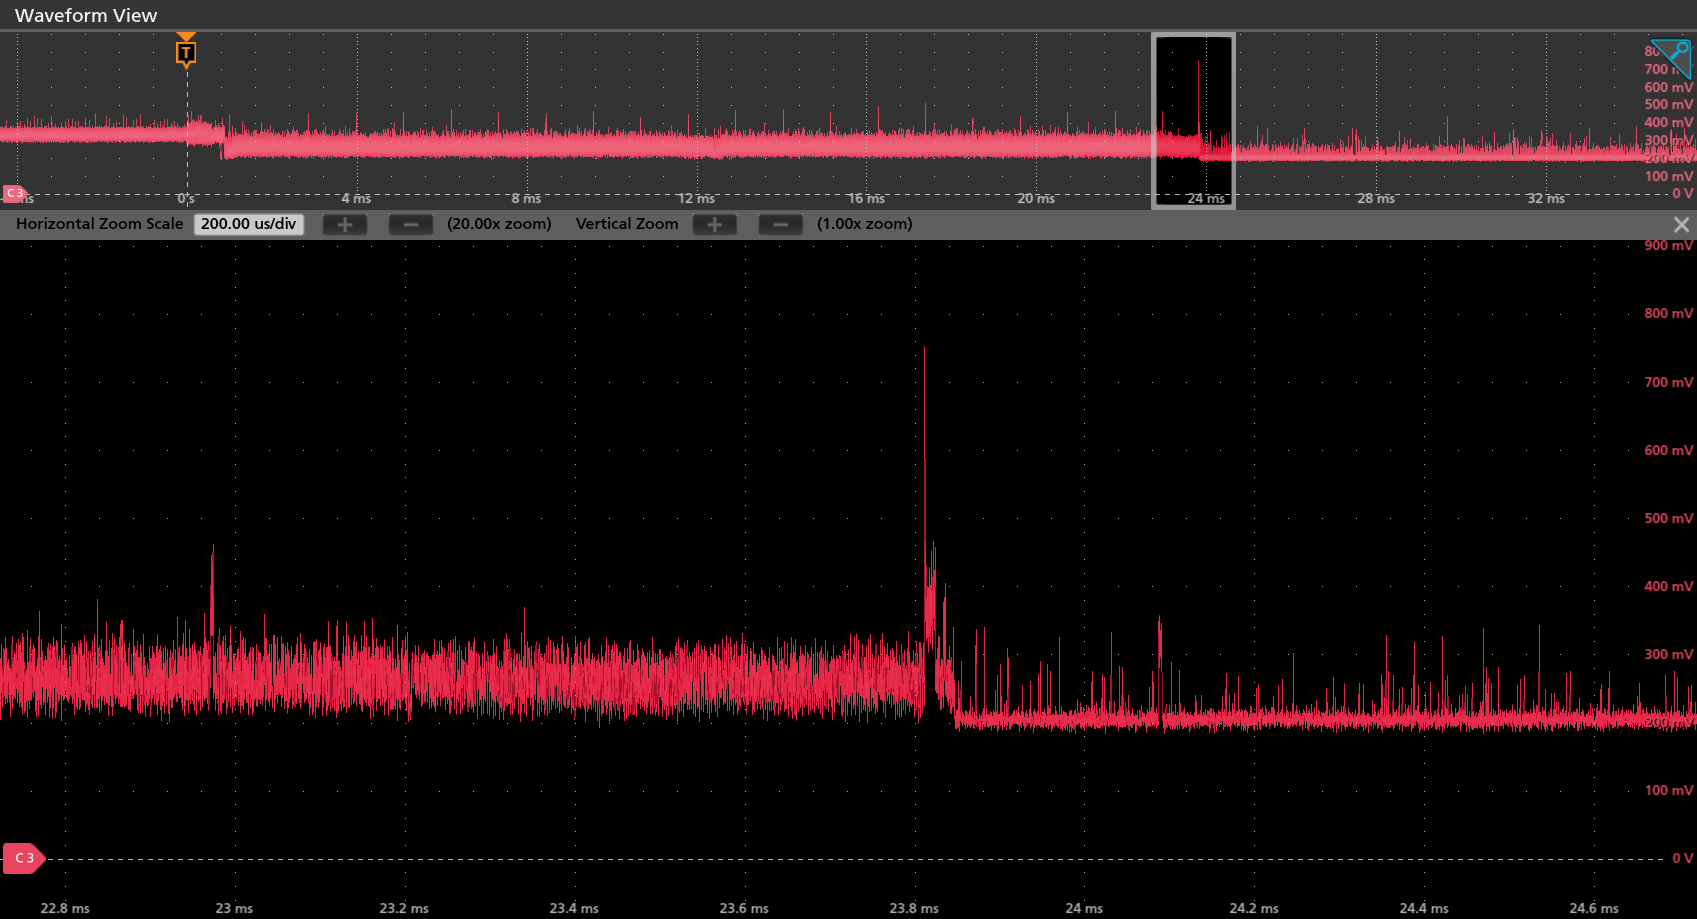The height and width of the screenshot is (919, 1697).
Task: Select the C3 channel handle in overview
Action: 14,193
